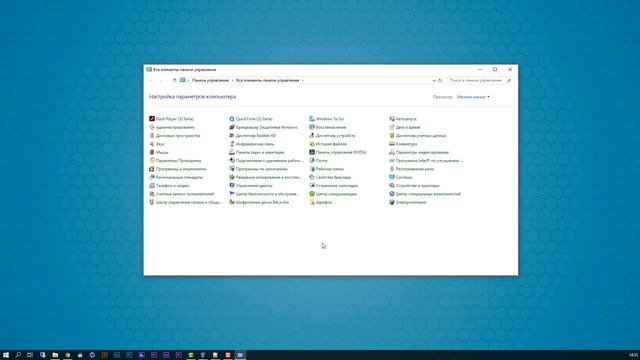The image size is (640, 360).
Task: Click the Windows To Go icon
Action: pos(312,119)
